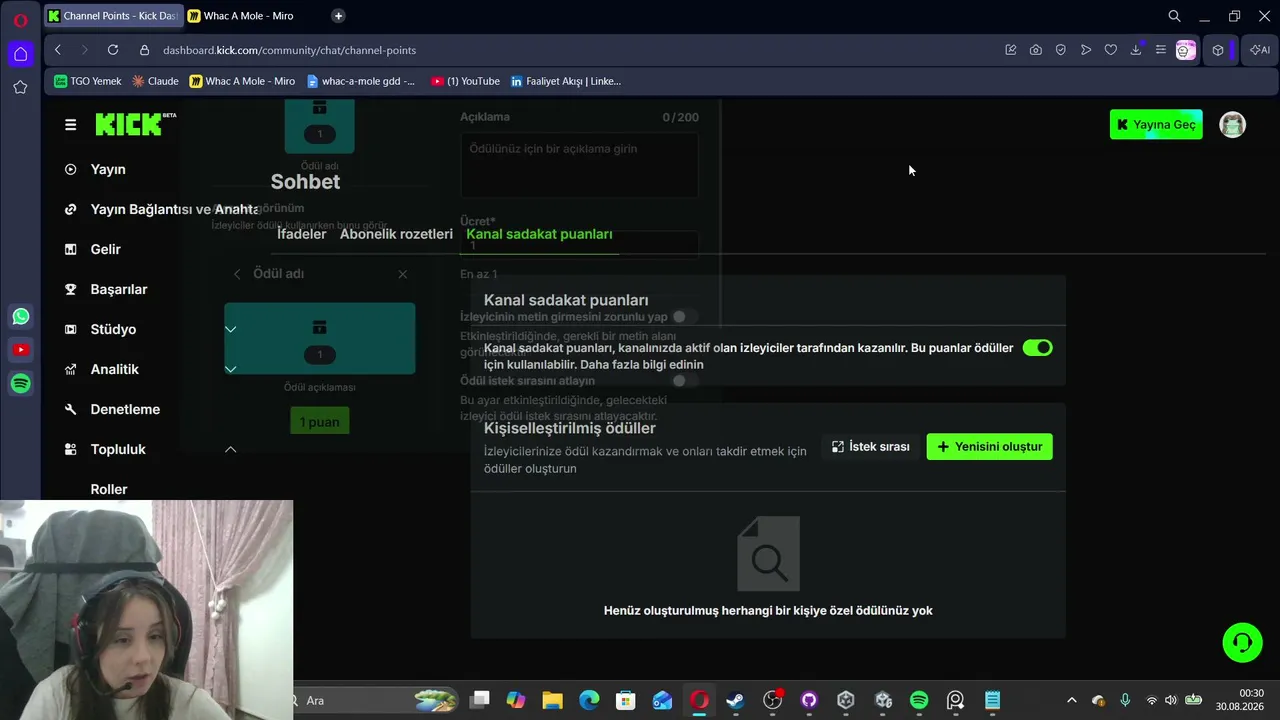
Task: Open YouTube icon in the Opera sidebar
Action: click(x=20, y=350)
